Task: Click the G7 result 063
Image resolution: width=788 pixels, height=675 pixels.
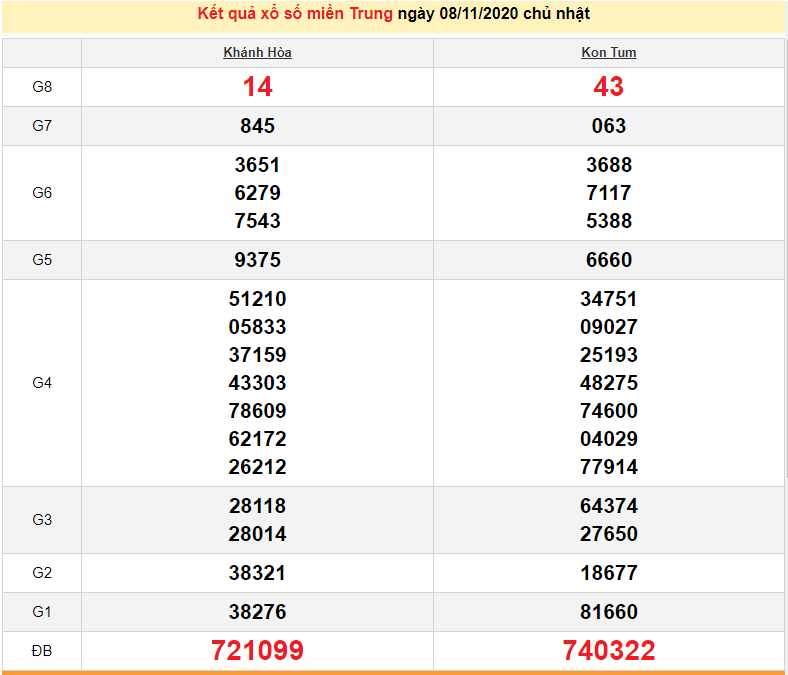Action: [x=608, y=126]
